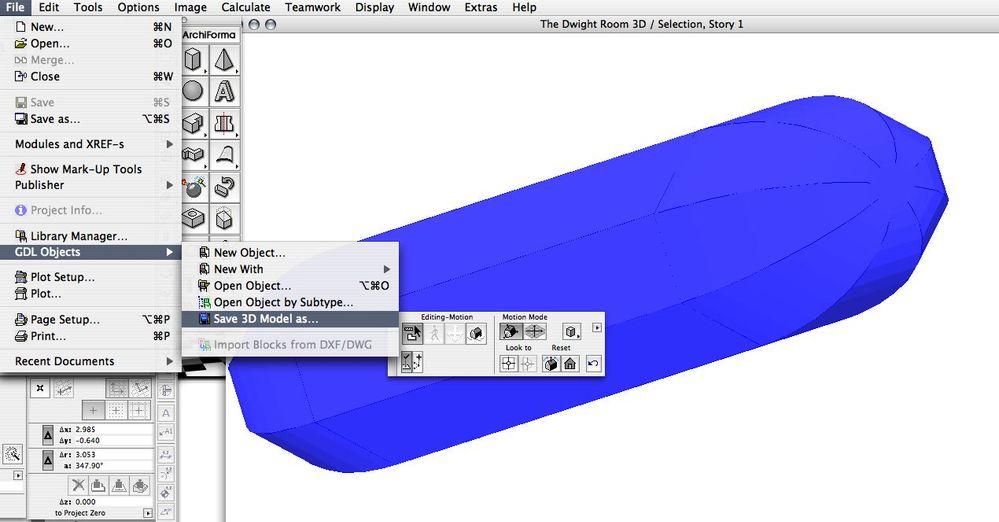The image size is (999, 522).
Task: Choose Print… in File menu
Action: point(90,336)
